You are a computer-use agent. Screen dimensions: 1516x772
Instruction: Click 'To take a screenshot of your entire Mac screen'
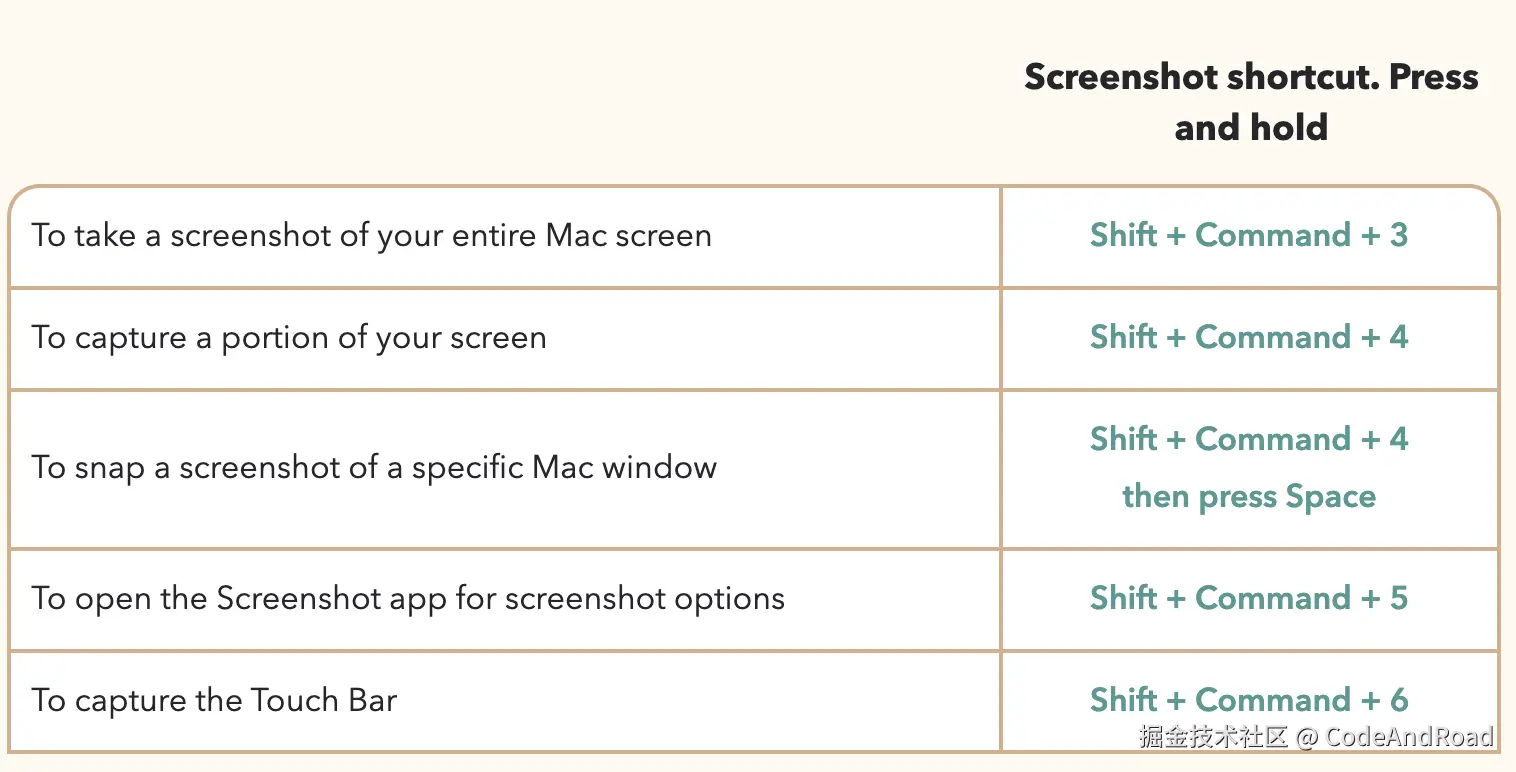pos(371,236)
